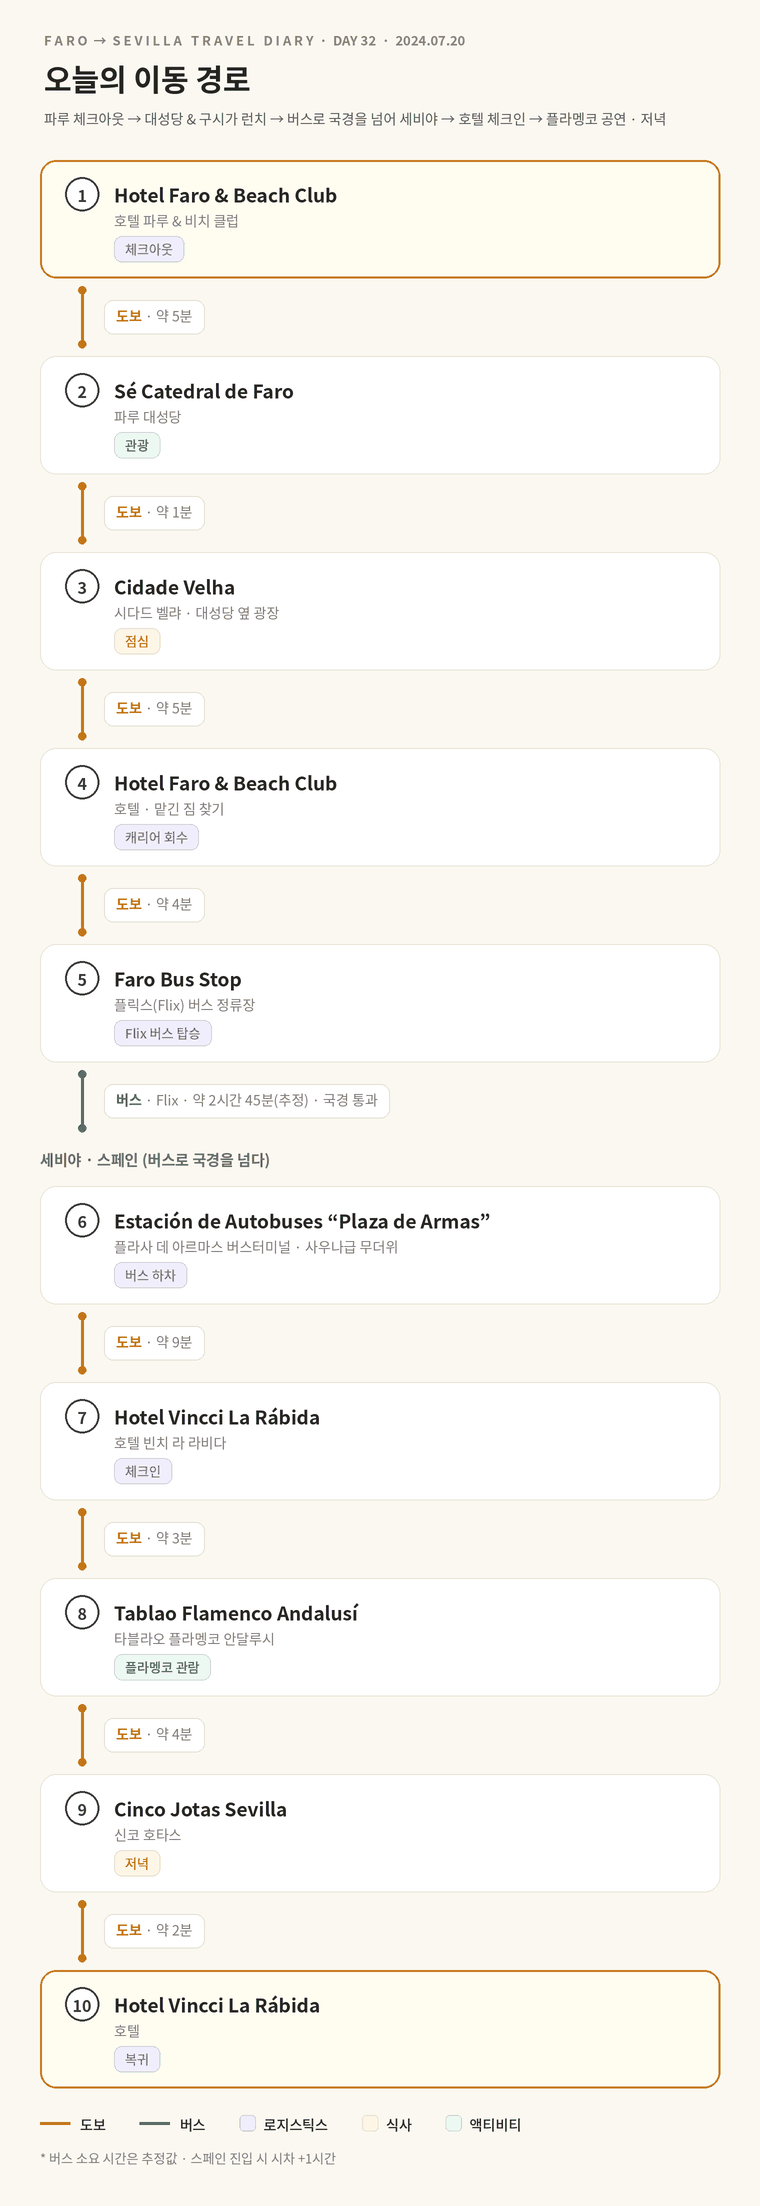Screen dimensions: 760x2206
Task: Click the step 3 circle for Cidade Velha
Action: (82, 587)
